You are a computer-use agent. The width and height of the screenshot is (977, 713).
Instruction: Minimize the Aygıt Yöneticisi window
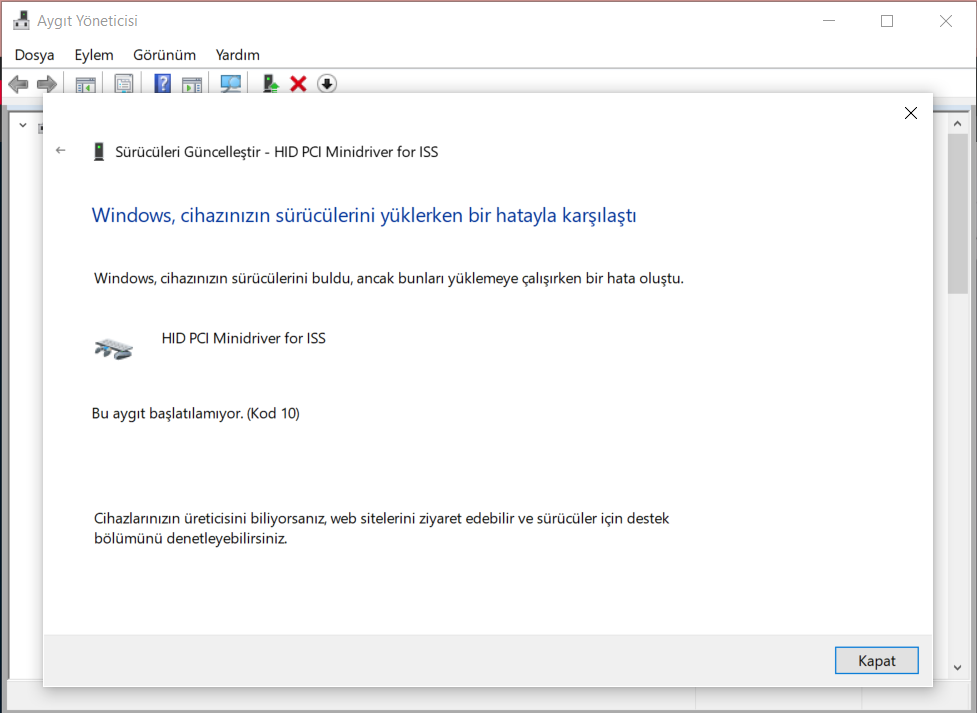(829, 21)
